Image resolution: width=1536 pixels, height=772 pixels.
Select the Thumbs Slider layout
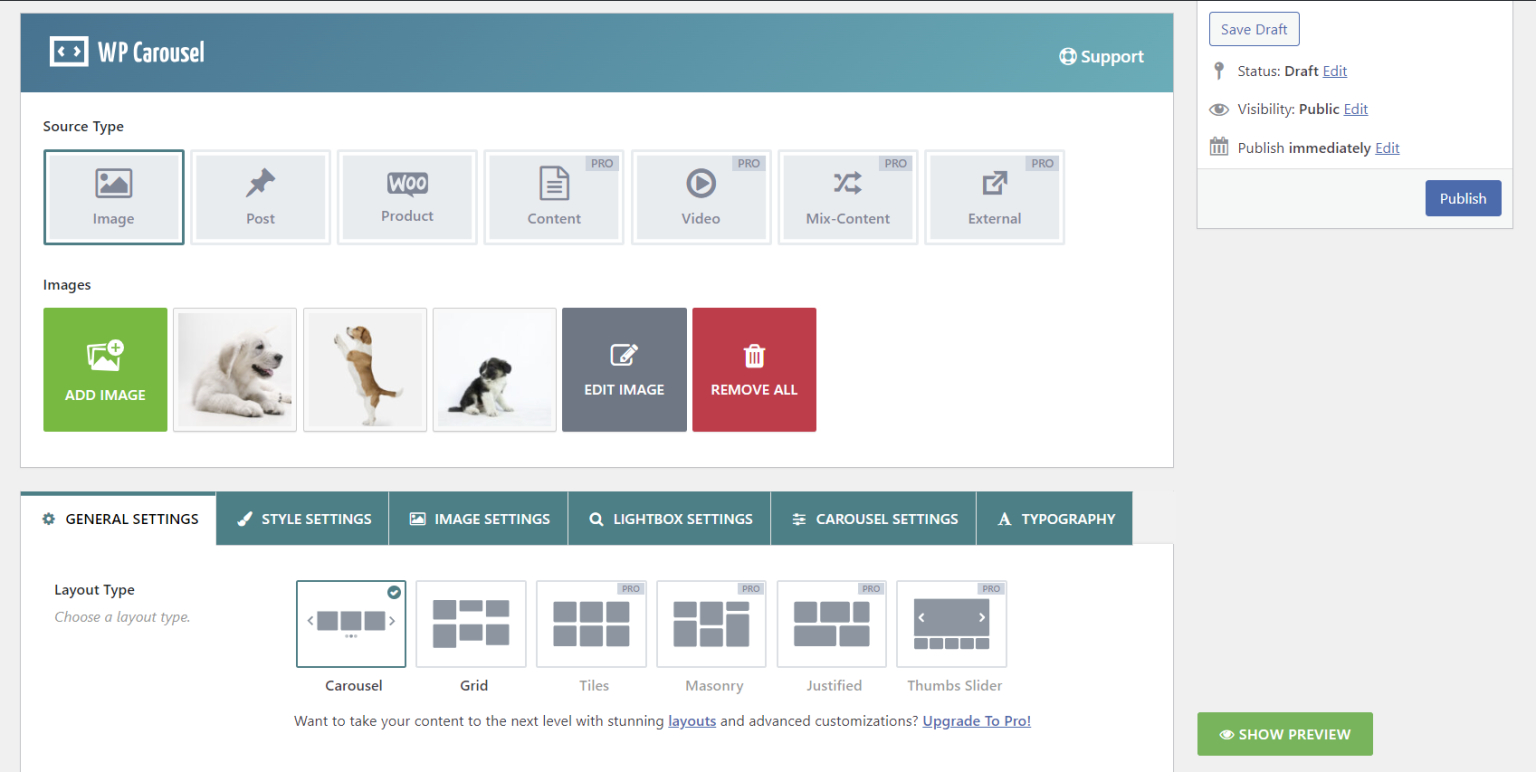(951, 623)
